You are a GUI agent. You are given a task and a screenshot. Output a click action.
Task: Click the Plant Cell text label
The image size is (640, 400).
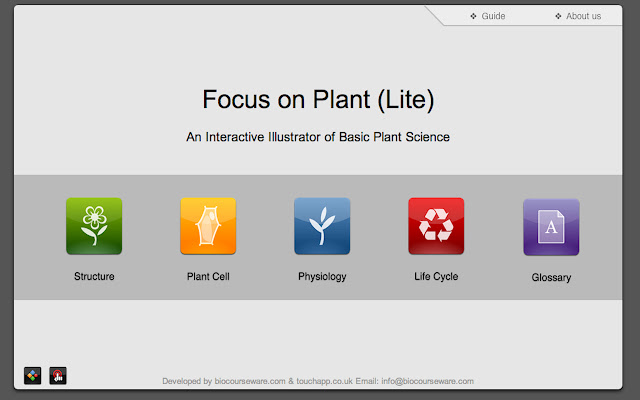208,276
